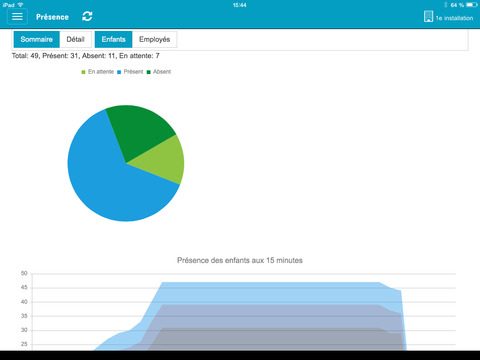The image size is (480, 360).
Task: Open the 1e installation link
Action: [454, 18]
